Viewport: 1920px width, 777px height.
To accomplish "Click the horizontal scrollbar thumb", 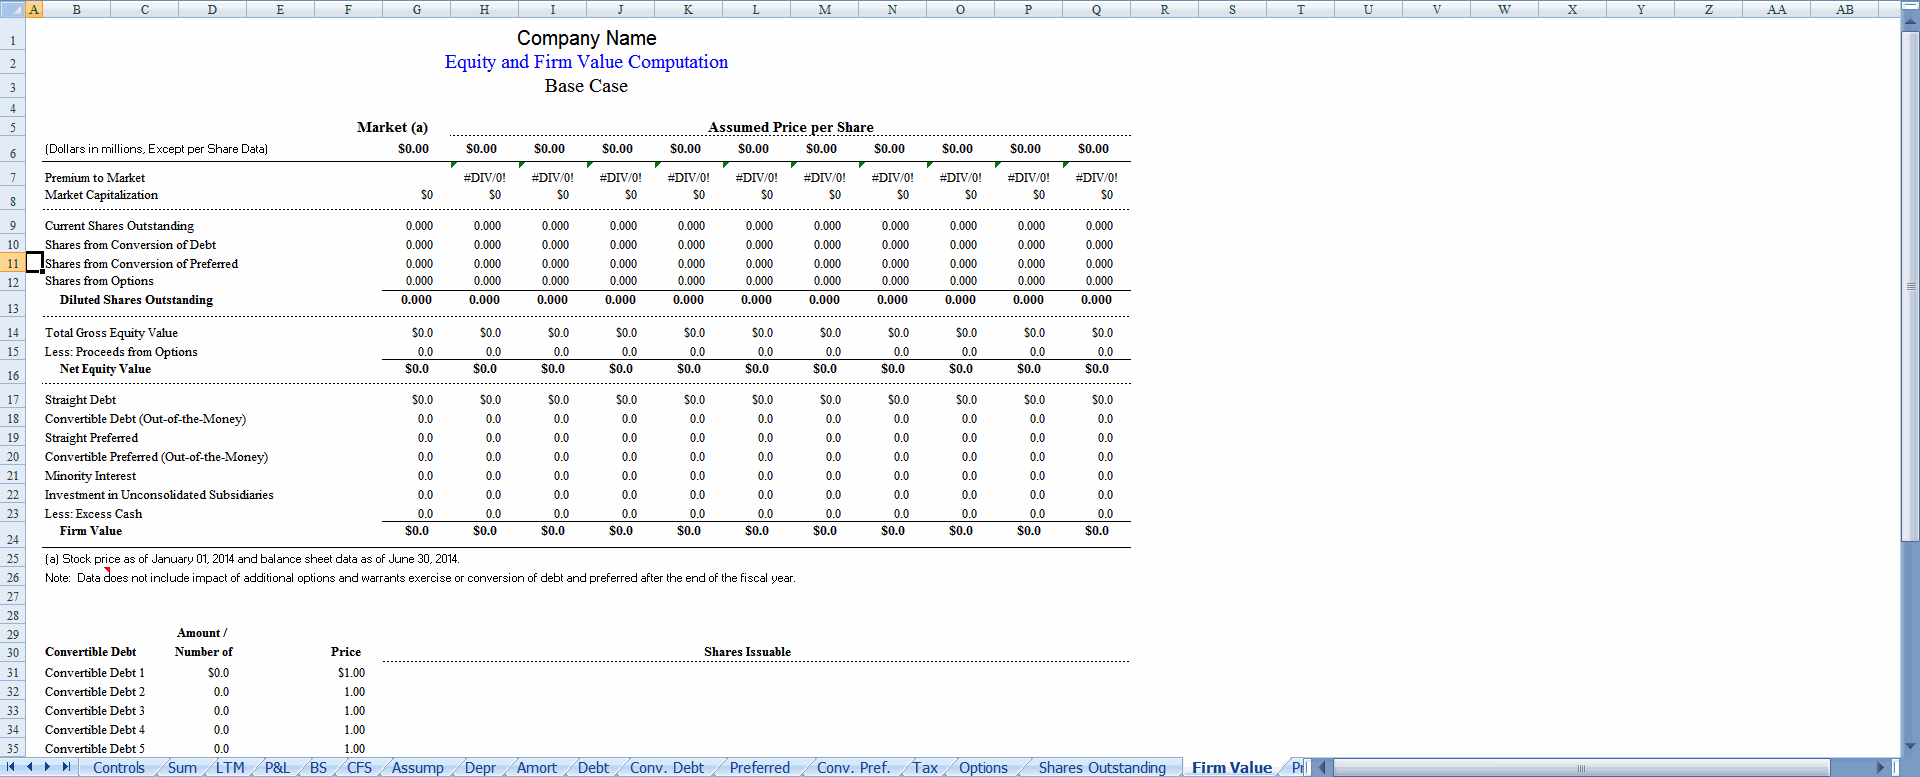I will click(x=1581, y=767).
